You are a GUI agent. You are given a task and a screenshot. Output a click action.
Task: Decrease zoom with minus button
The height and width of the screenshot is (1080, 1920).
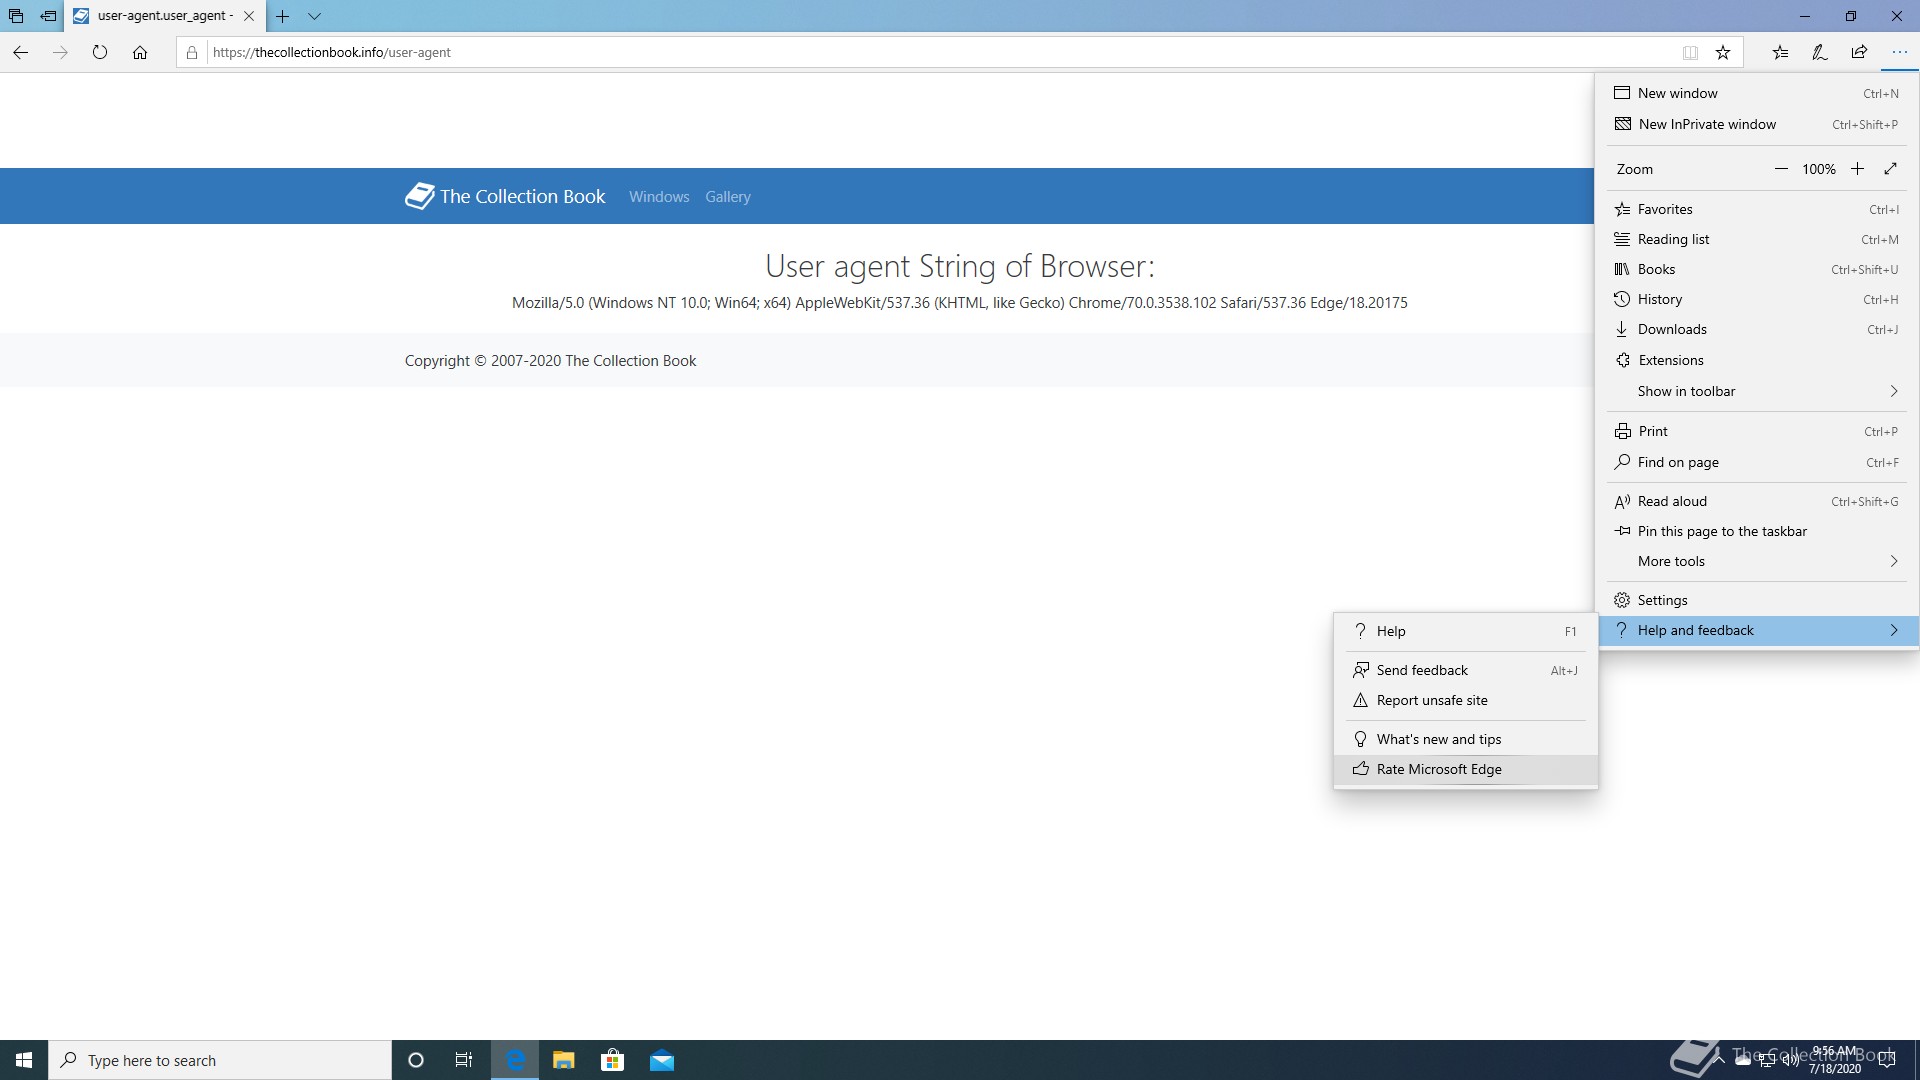(x=1781, y=169)
